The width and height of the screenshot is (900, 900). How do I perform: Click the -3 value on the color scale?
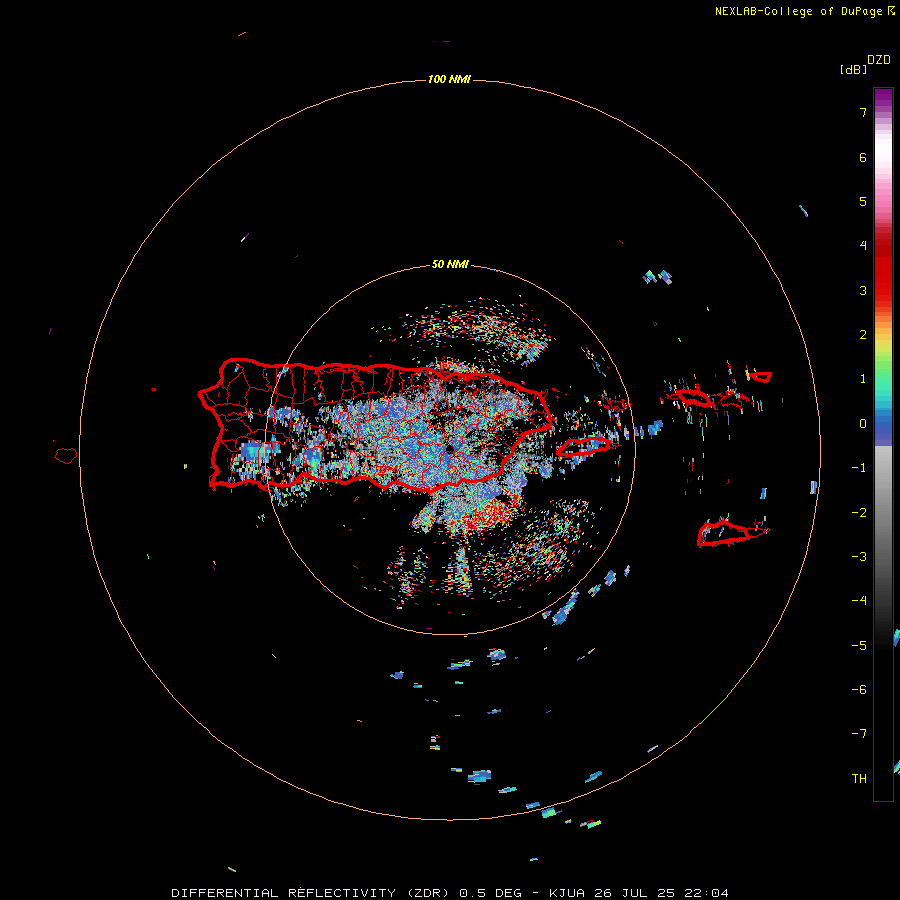pos(859,557)
